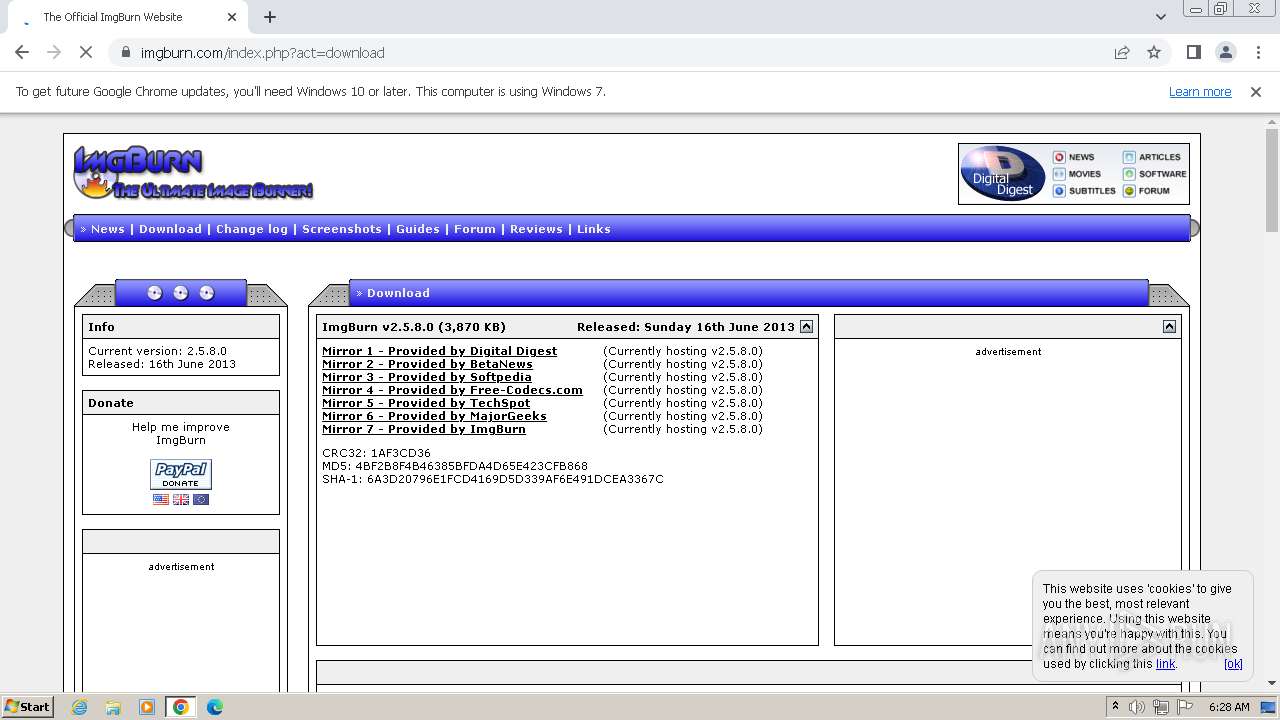
Task: Click the MOVIES icon in Digital Digest banner
Action: pos(1059,174)
